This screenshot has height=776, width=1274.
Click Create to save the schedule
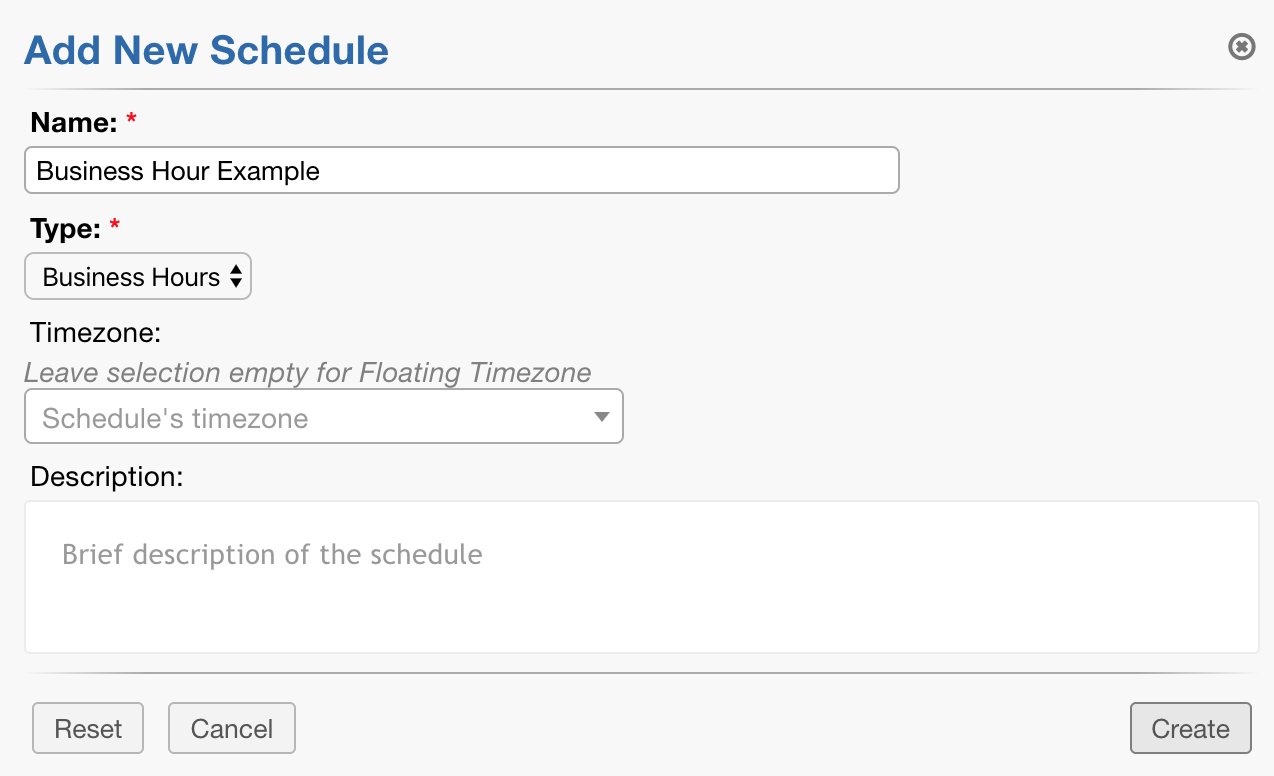pyautogui.click(x=1190, y=729)
